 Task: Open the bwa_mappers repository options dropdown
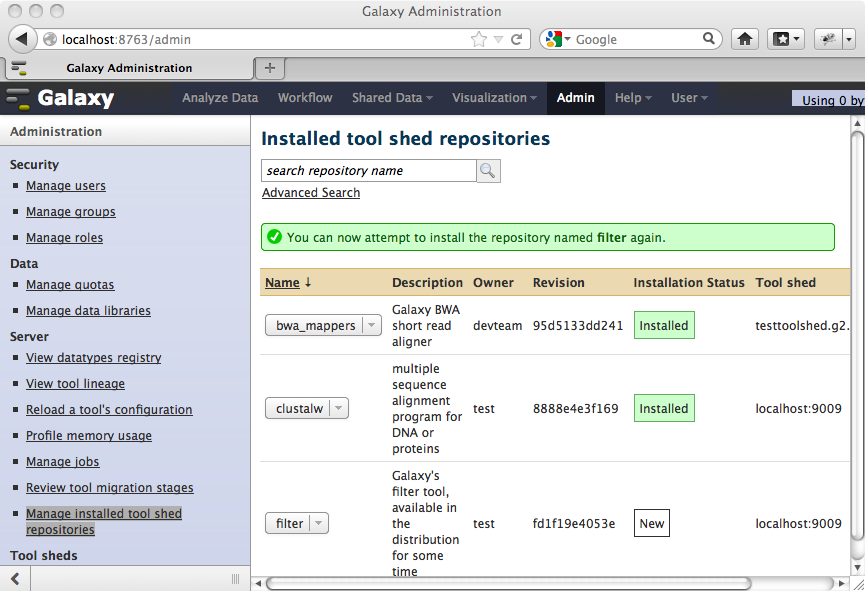372,326
